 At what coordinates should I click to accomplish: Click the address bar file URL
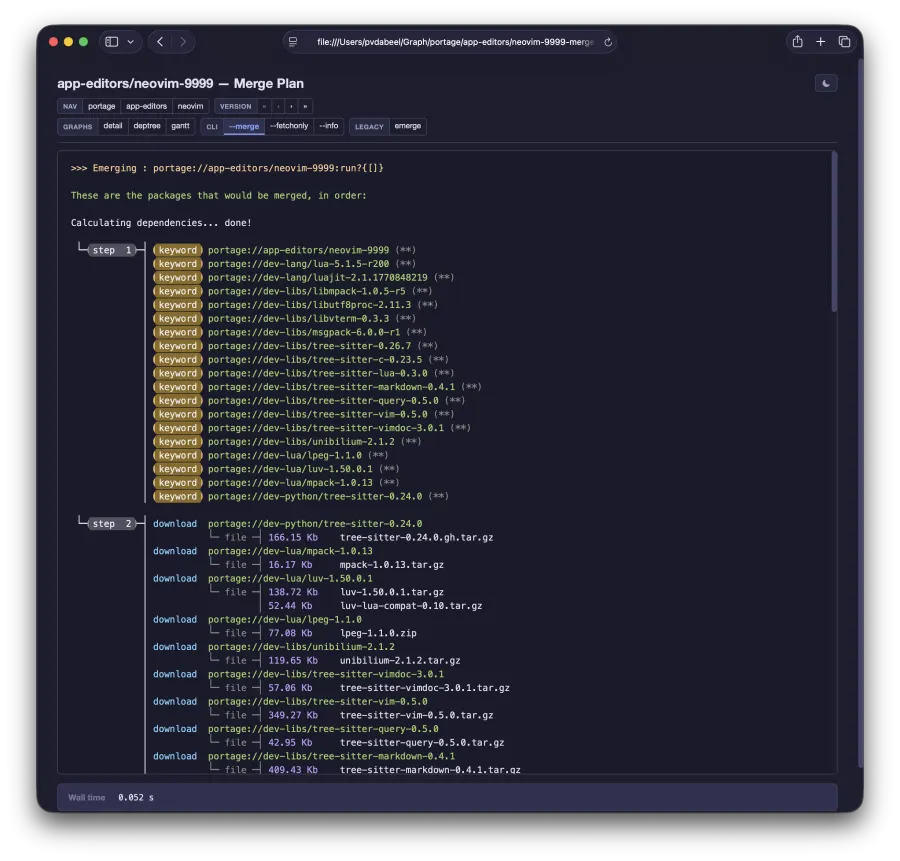pyautogui.click(x=455, y=42)
